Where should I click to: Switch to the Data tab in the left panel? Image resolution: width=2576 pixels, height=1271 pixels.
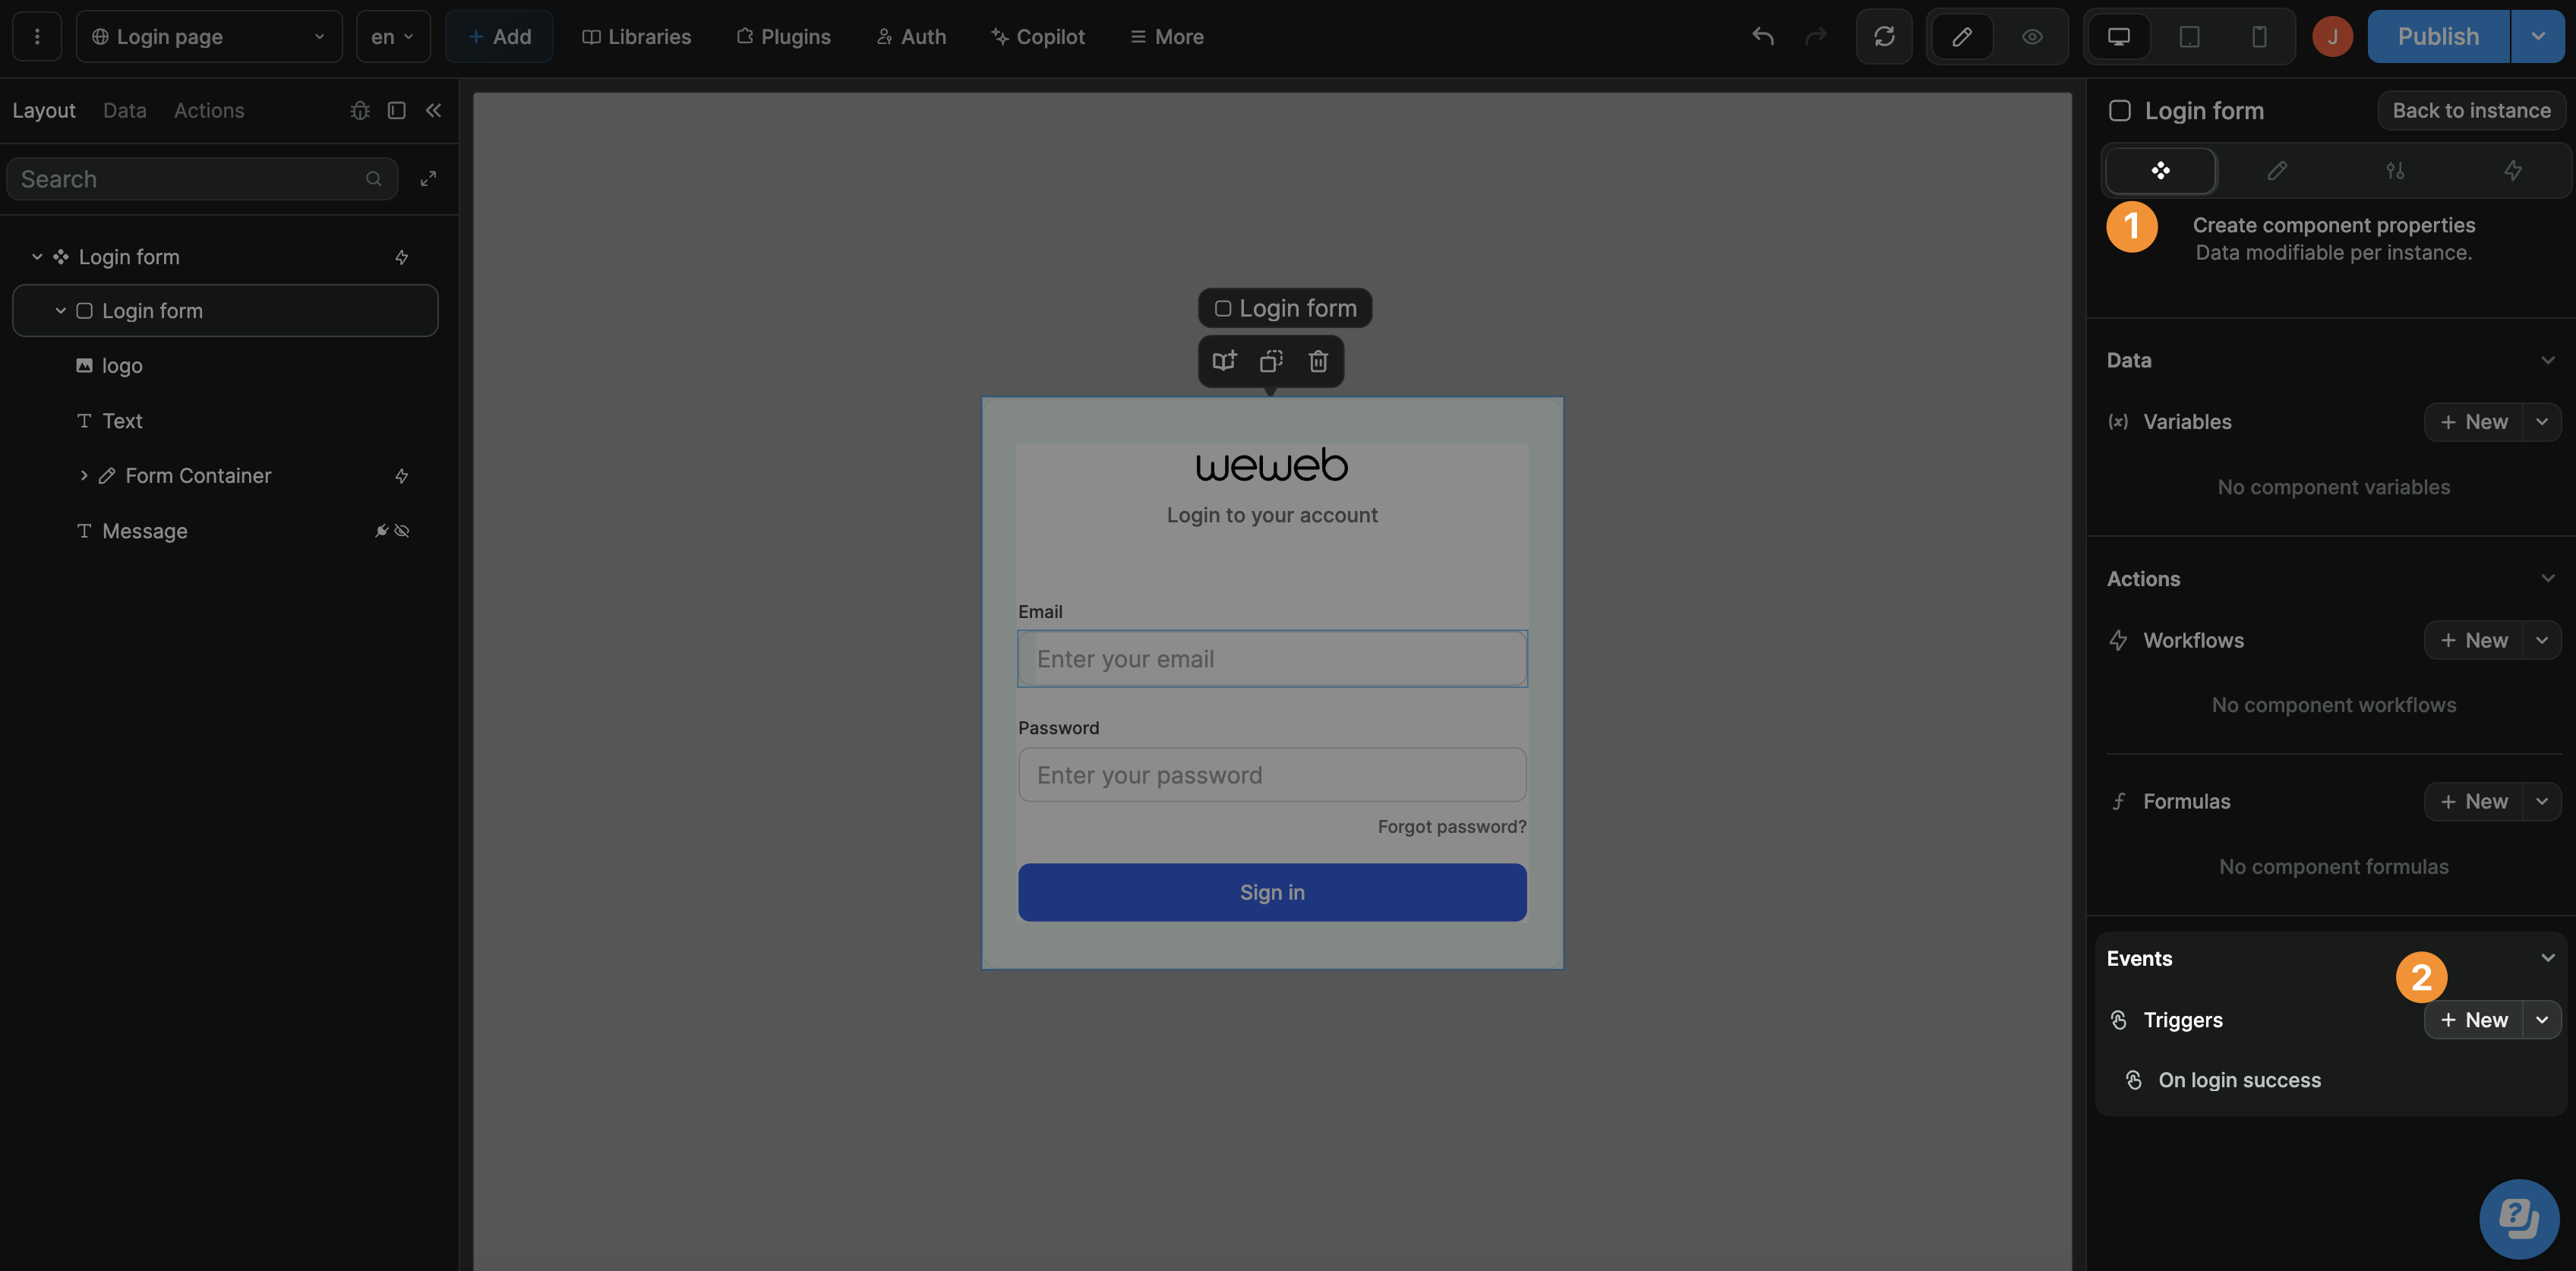[124, 110]
